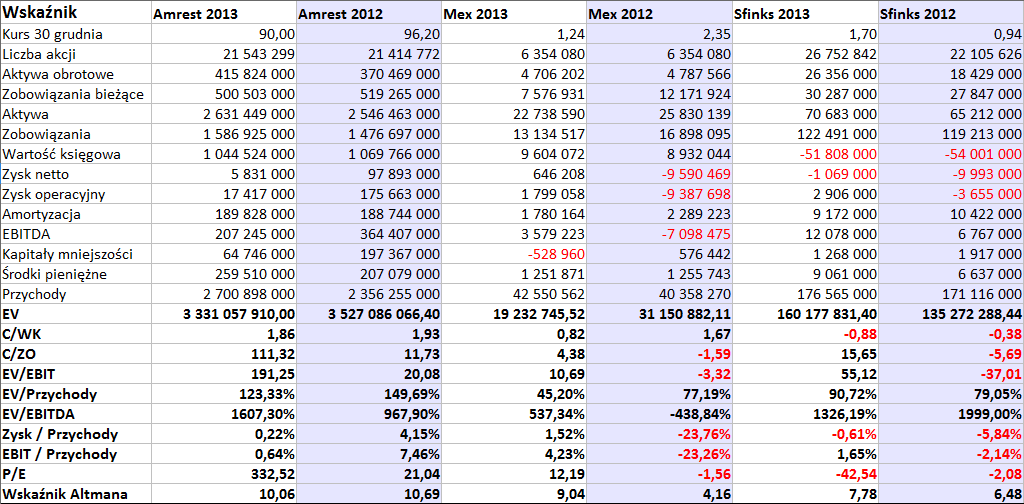Click the EV cell 3 331 057 910,00
Screen dimensions: 1024x504
(223, 314)
